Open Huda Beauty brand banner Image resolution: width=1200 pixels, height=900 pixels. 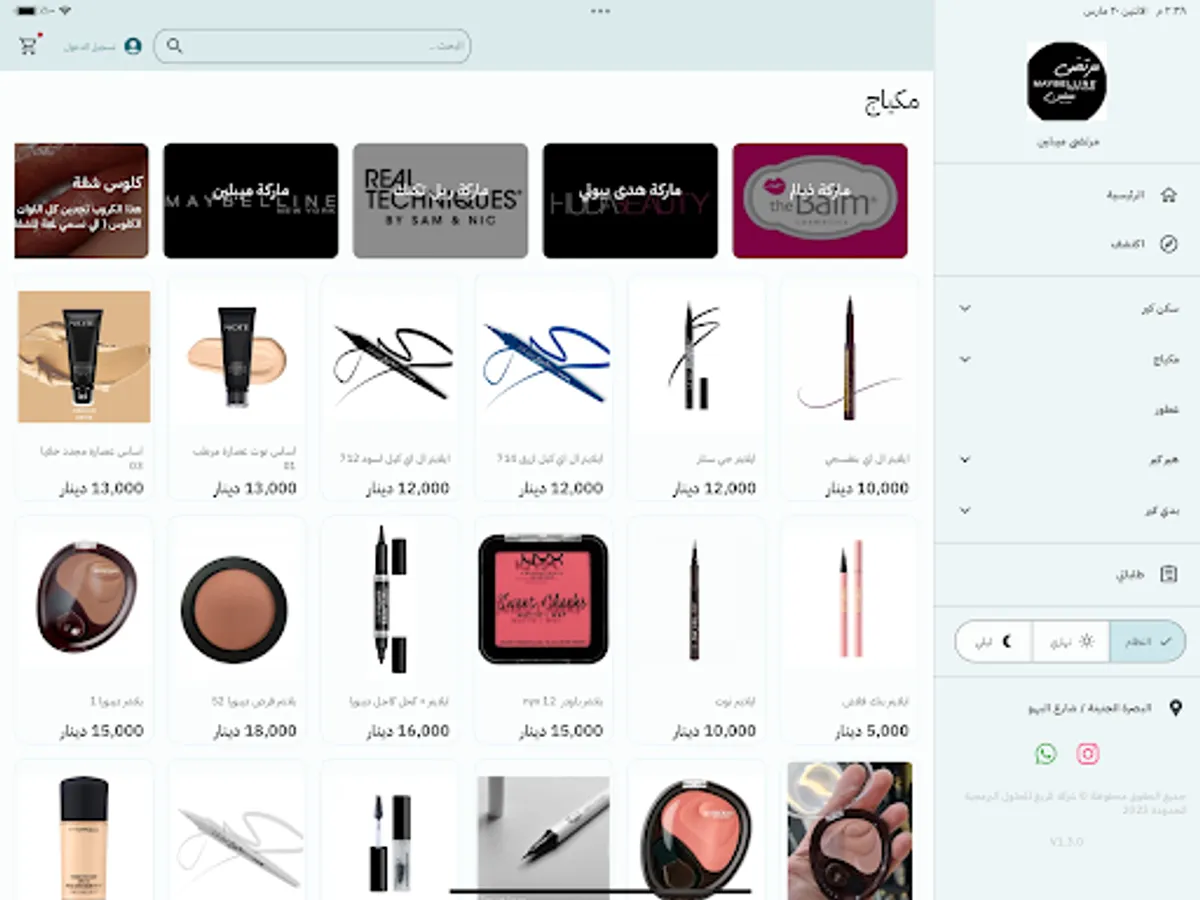[630, 201]
